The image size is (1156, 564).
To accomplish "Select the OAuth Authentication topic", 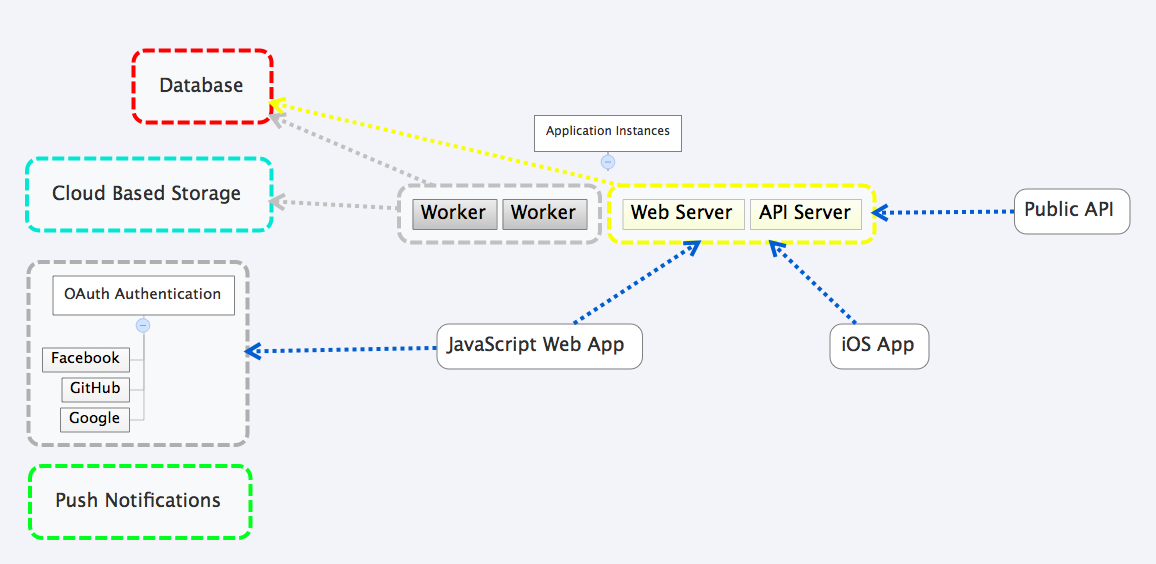I will [143, 295].
